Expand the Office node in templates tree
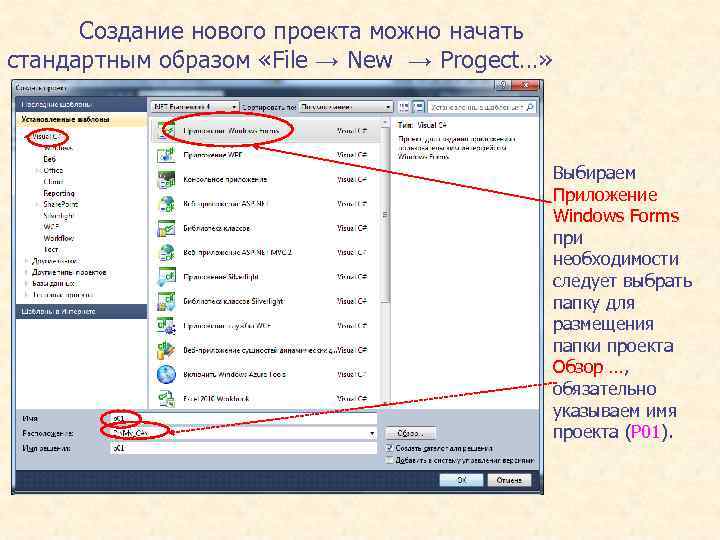Screen dimensions: 720x540 (37, 170)
